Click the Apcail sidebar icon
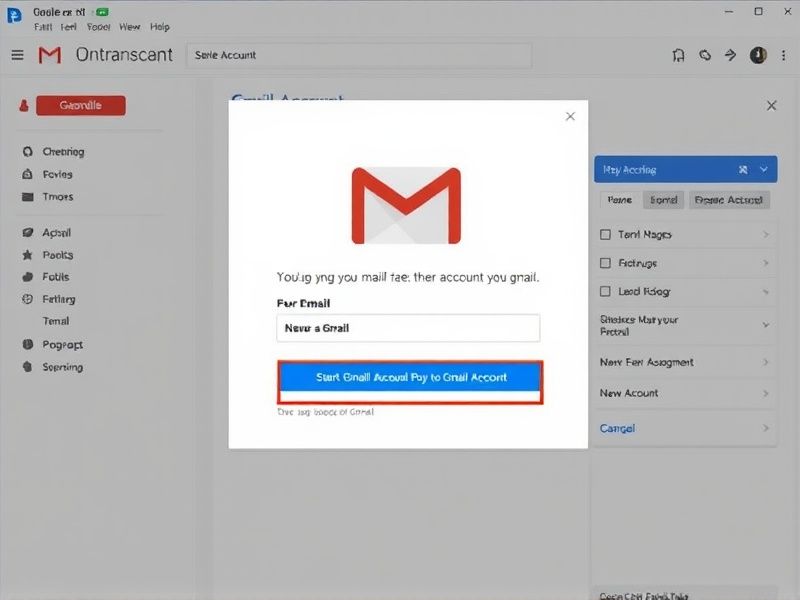Screen dimensions: 800x600 [28, 233]
